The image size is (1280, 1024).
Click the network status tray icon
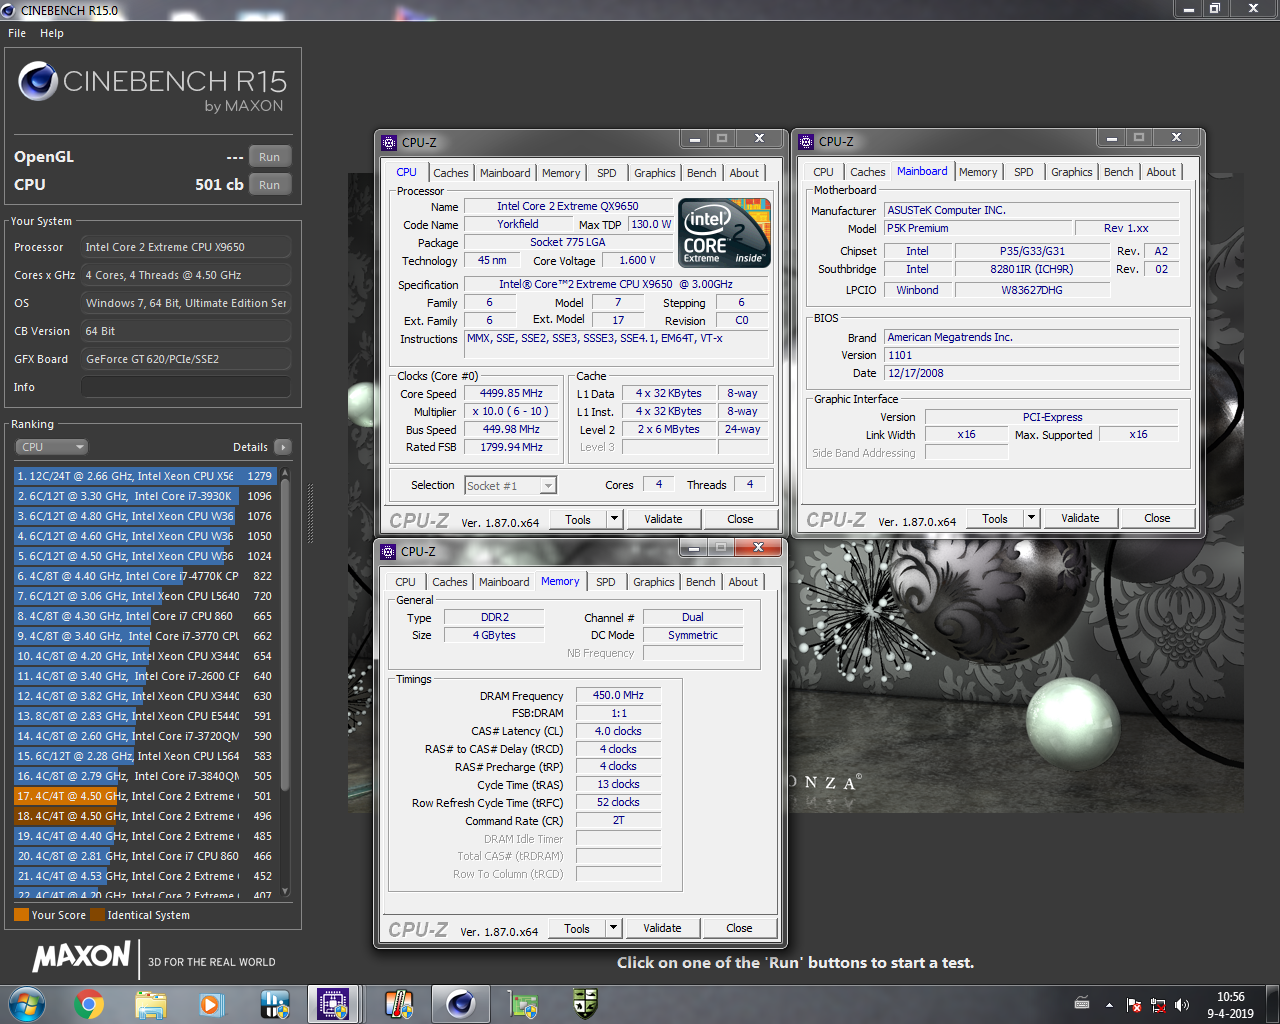[1158, 1004]
